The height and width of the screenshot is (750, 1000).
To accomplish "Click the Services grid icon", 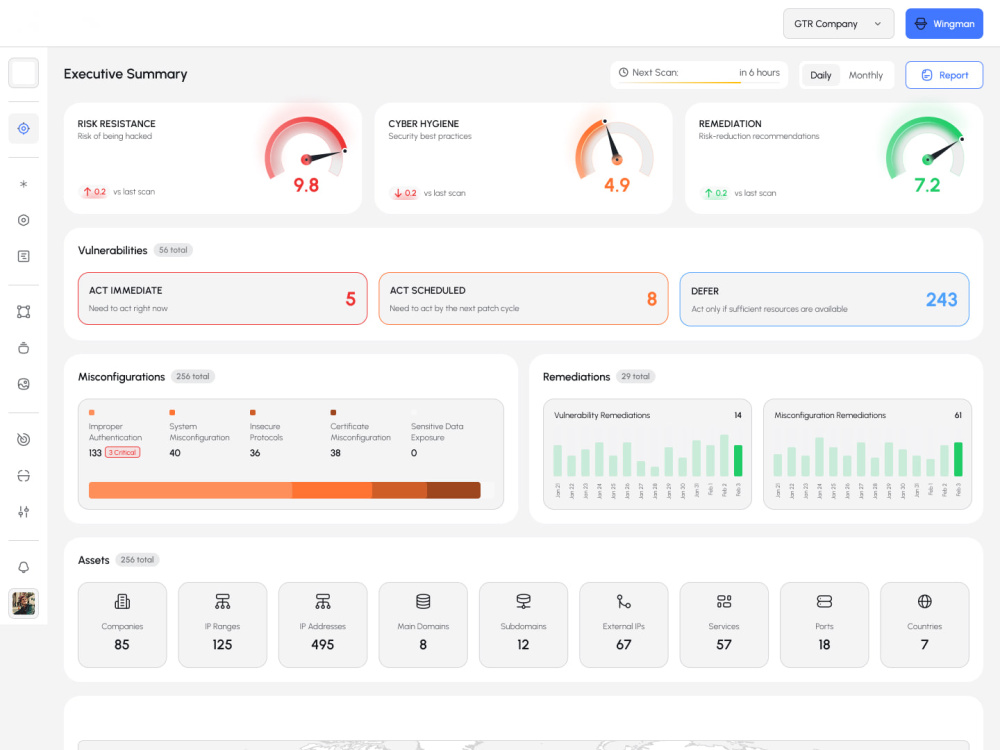I will click(x=724, y=601).
